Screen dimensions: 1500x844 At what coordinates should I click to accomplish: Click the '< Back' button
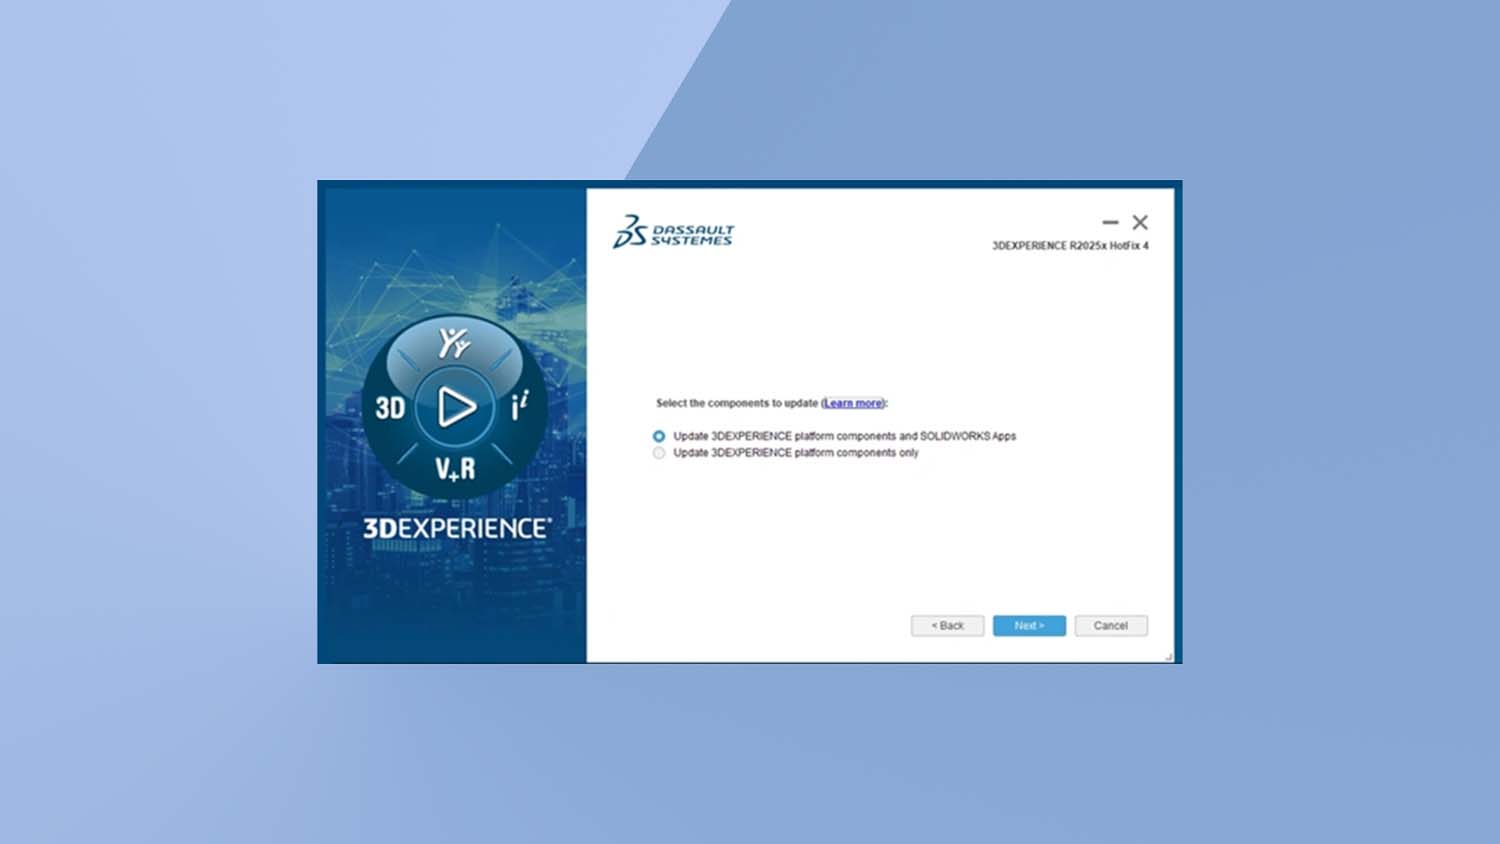pos(947,625)
